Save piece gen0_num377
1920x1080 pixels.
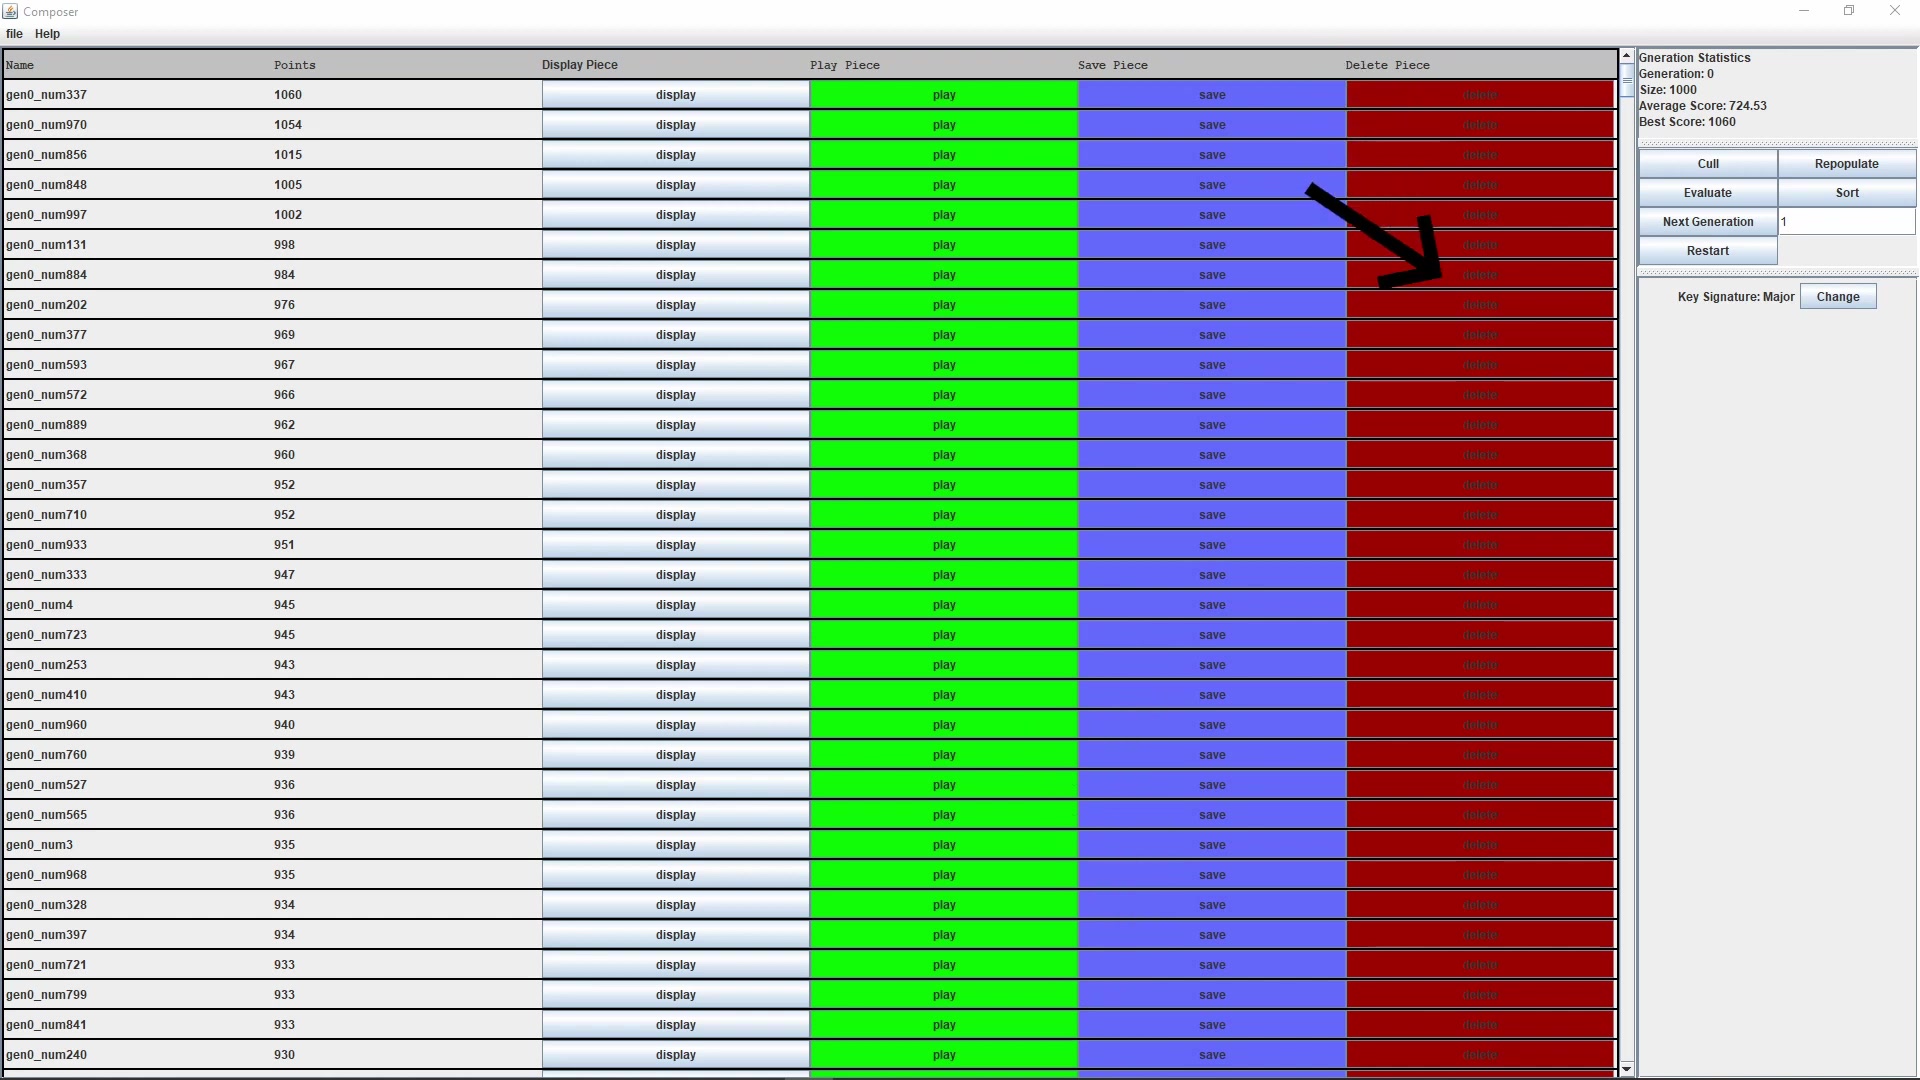tap(1212, 335)
